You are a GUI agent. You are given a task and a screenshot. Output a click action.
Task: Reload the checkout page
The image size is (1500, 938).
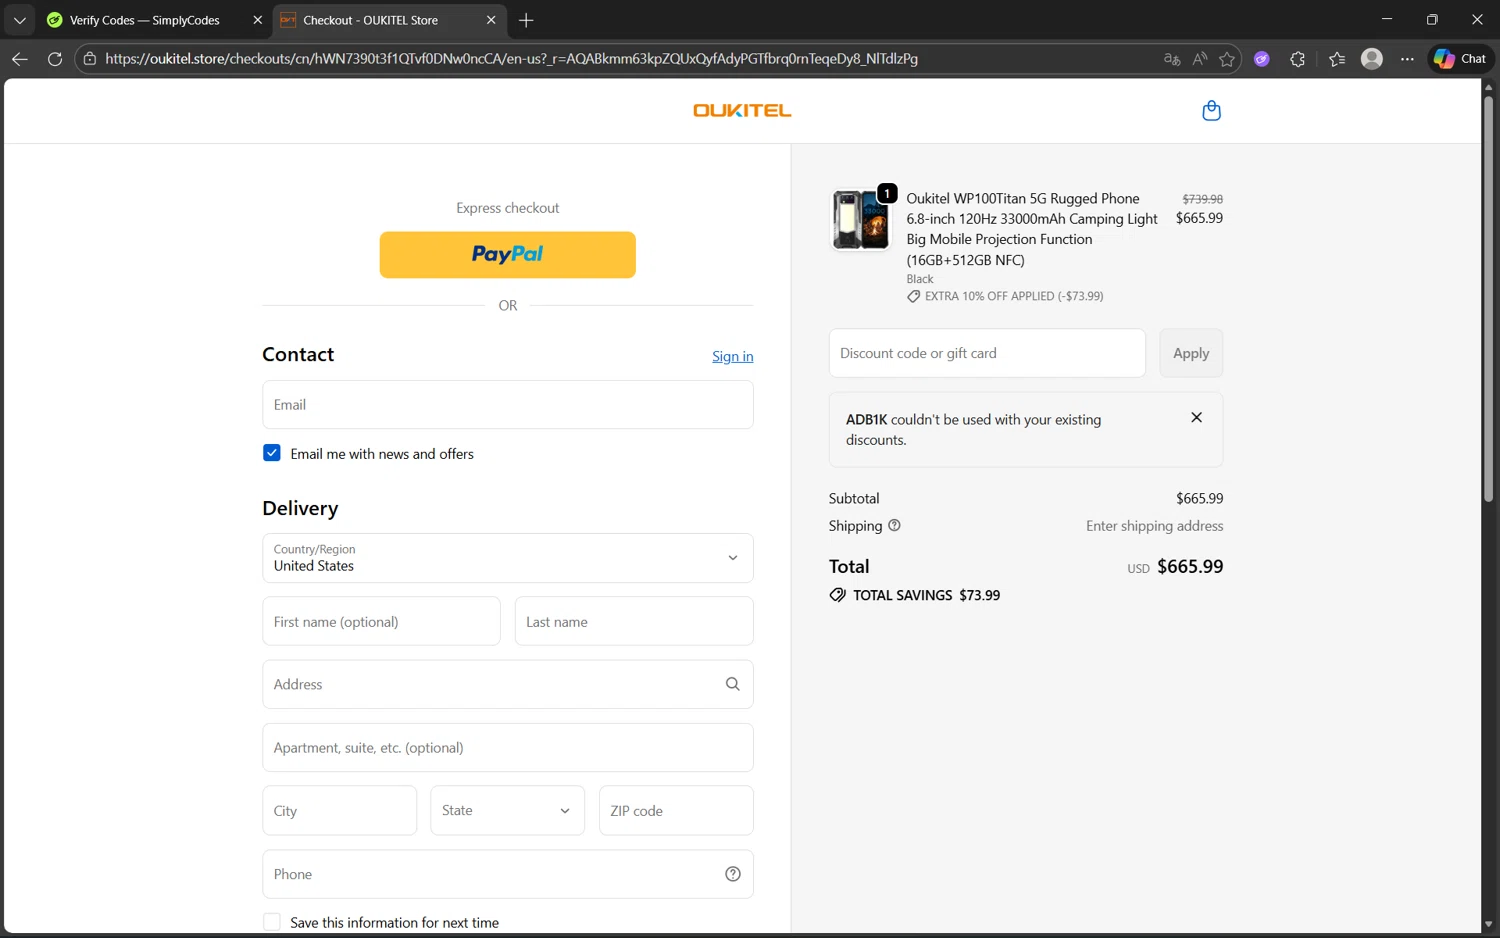point(55,59)
